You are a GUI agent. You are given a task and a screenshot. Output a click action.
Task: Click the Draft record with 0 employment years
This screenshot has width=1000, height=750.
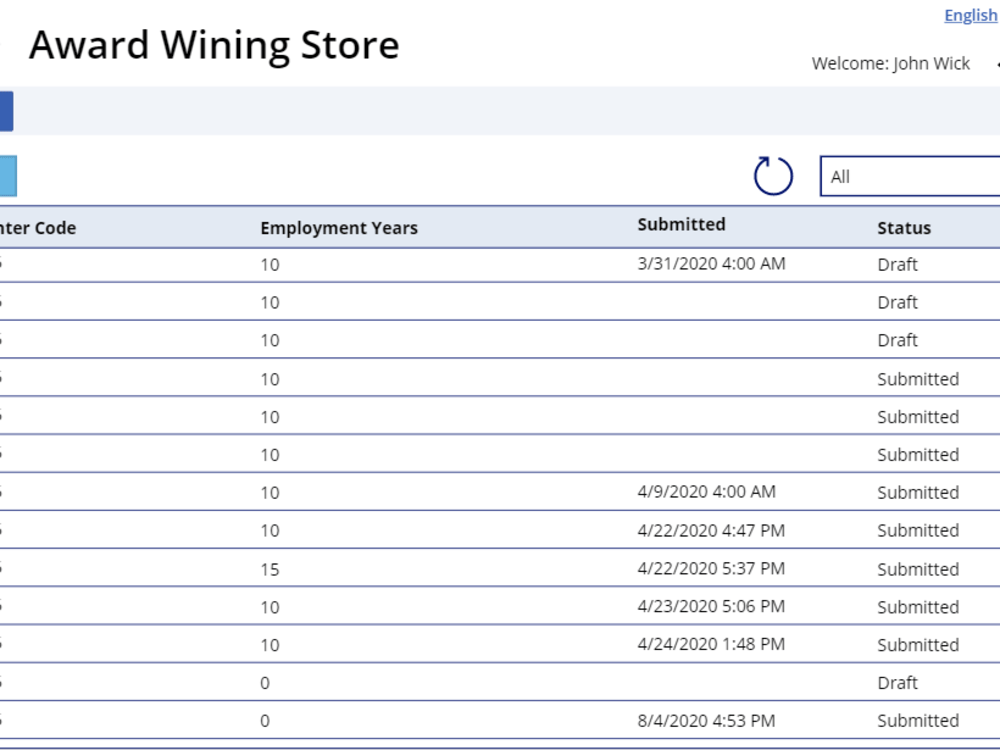click(x=500, y=682)
